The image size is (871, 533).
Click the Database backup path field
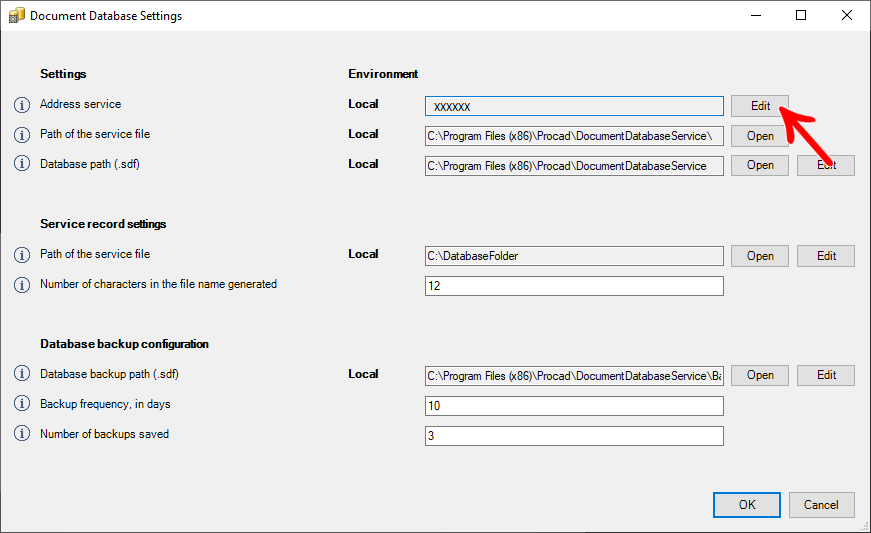pyautogui.click(x=574, y=376)
